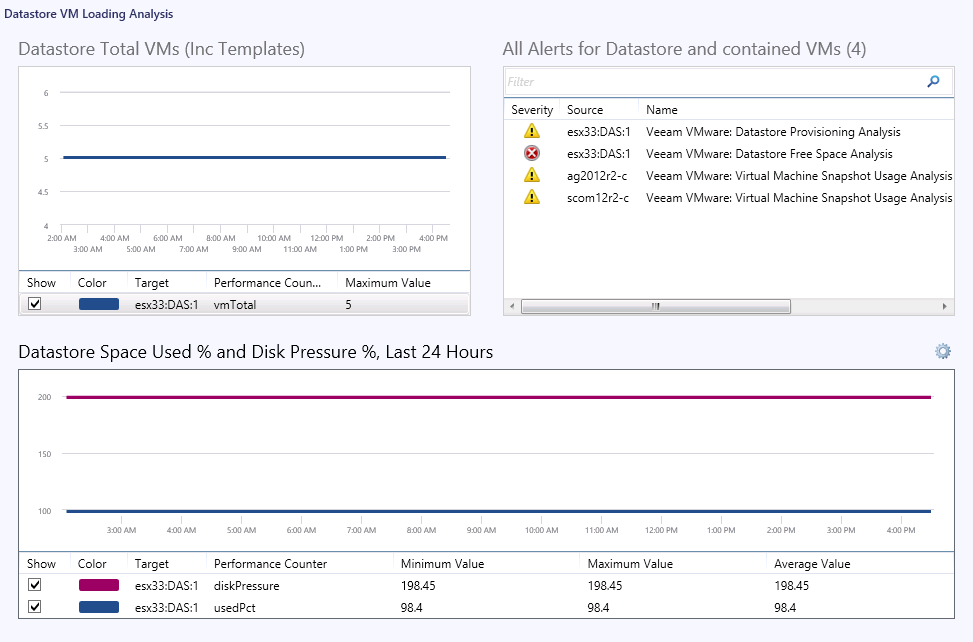973x642 pixels.
Task: Sort alerts by the Severity column header
Action: (532, 109)
